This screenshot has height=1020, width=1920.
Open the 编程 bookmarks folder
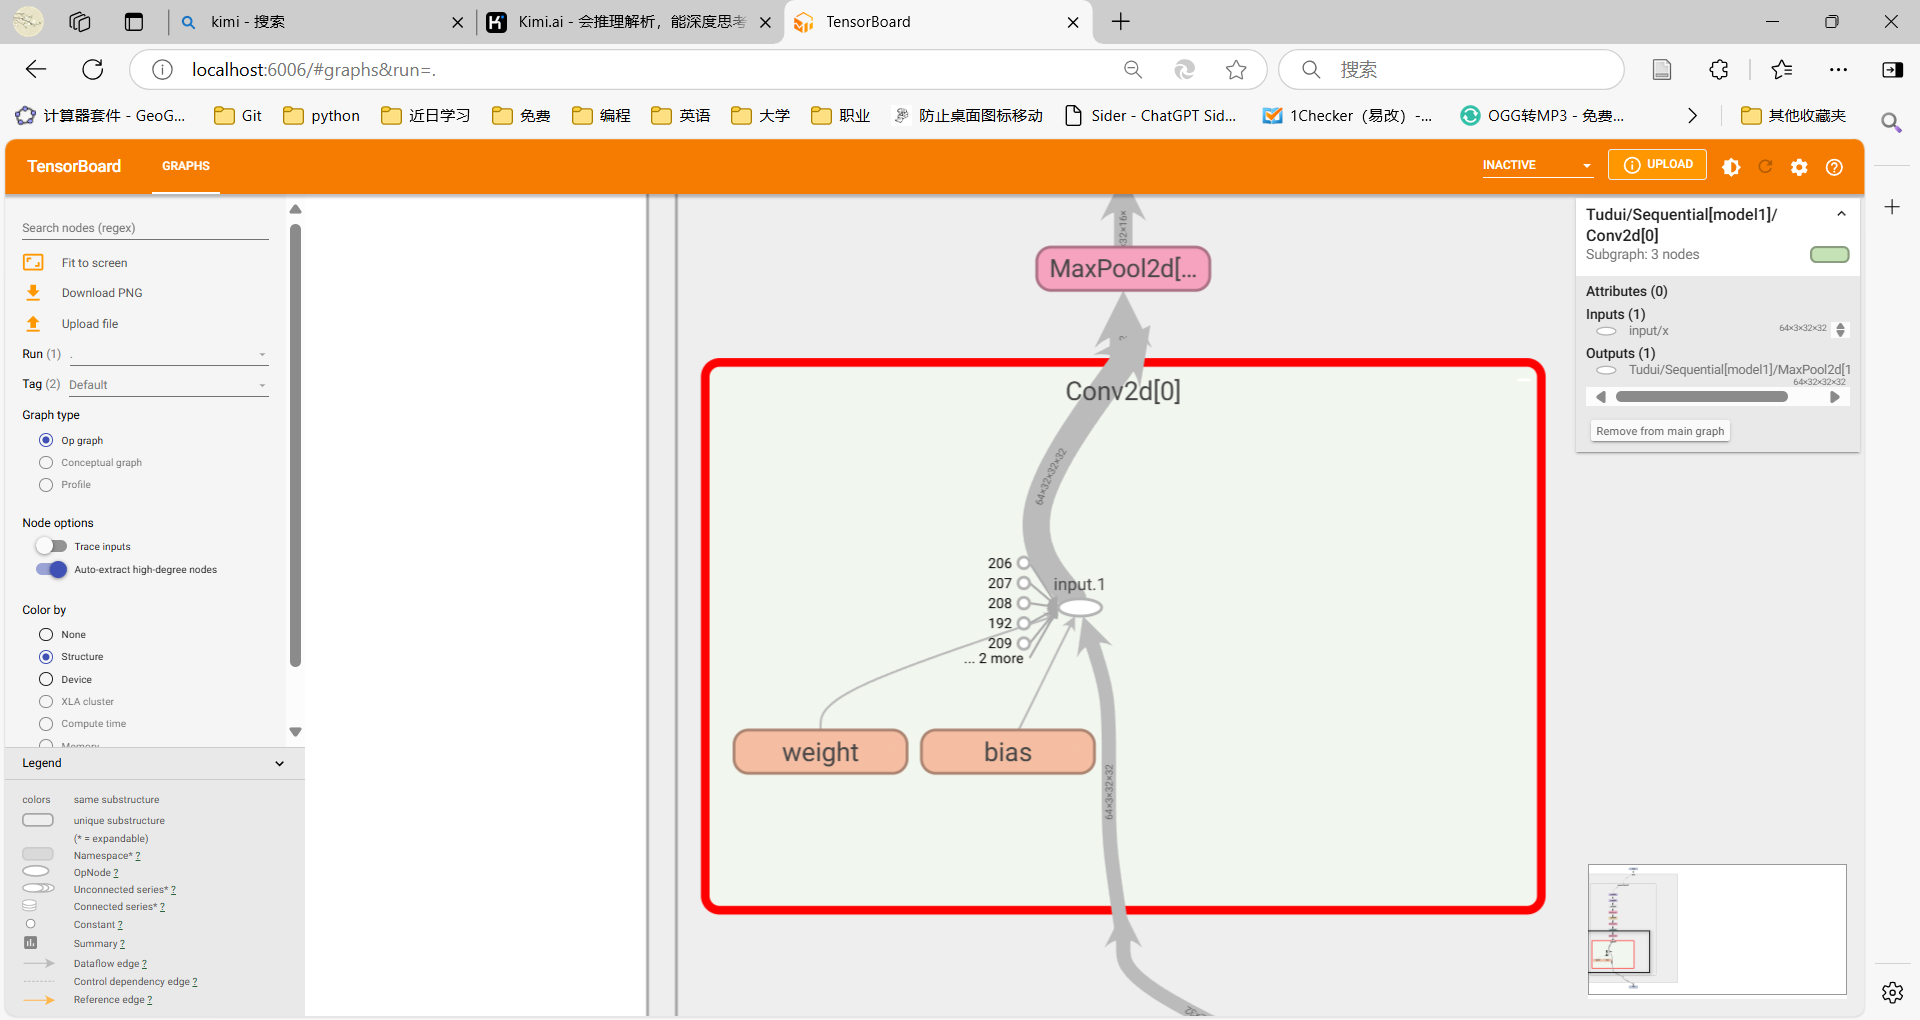602,116
